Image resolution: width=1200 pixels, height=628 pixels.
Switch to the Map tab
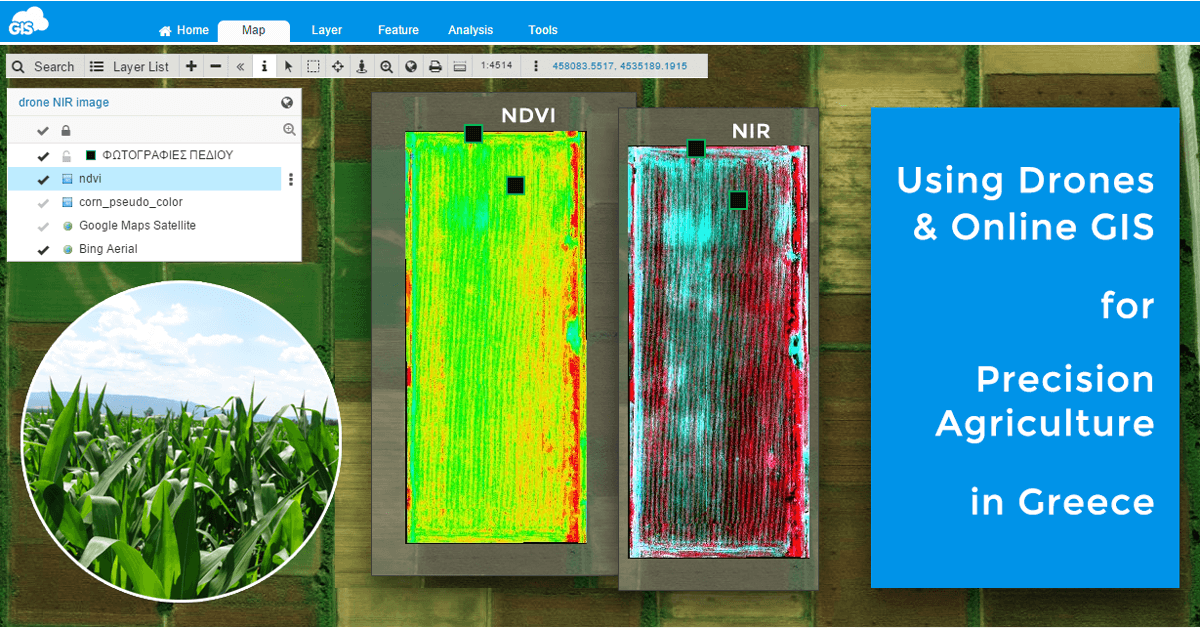pos(254,30)
